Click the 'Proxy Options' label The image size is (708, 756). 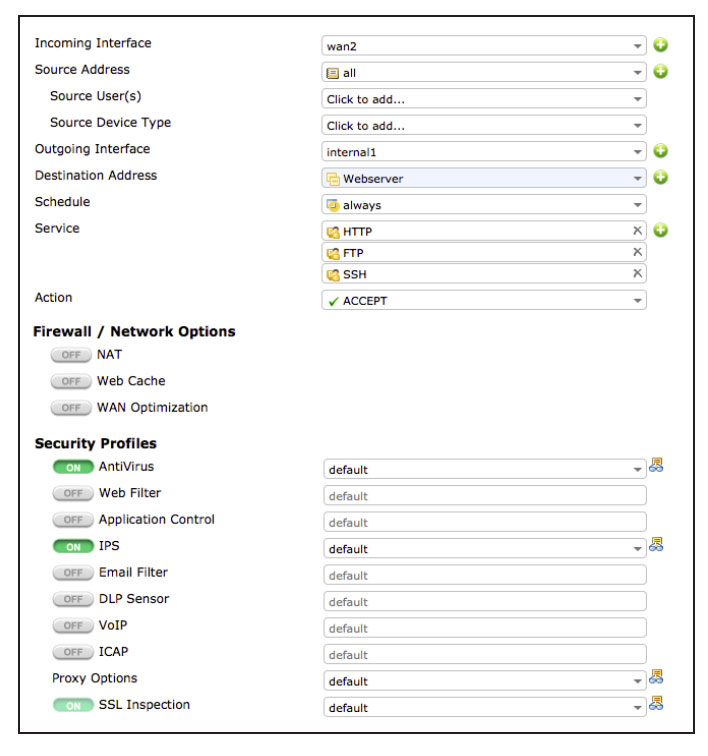pos(95,678)
